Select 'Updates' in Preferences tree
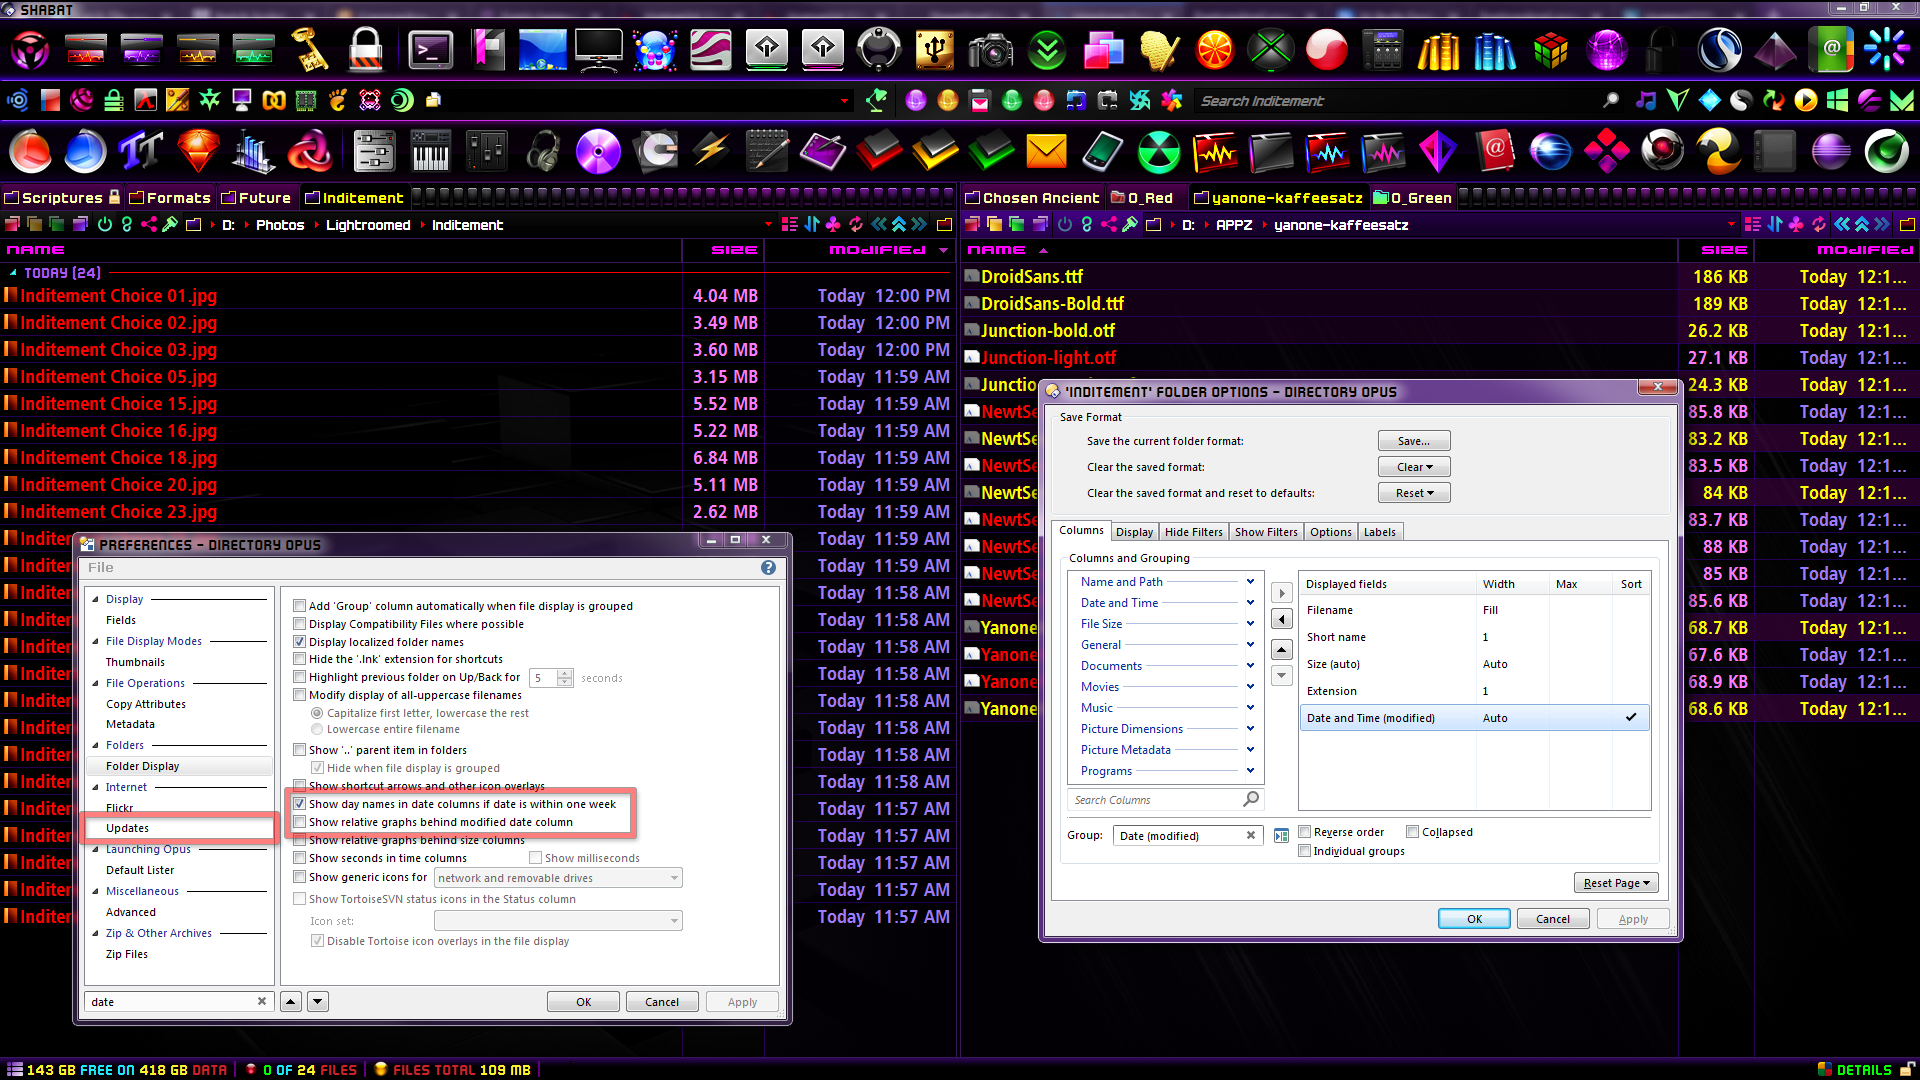 coord(127,828)
